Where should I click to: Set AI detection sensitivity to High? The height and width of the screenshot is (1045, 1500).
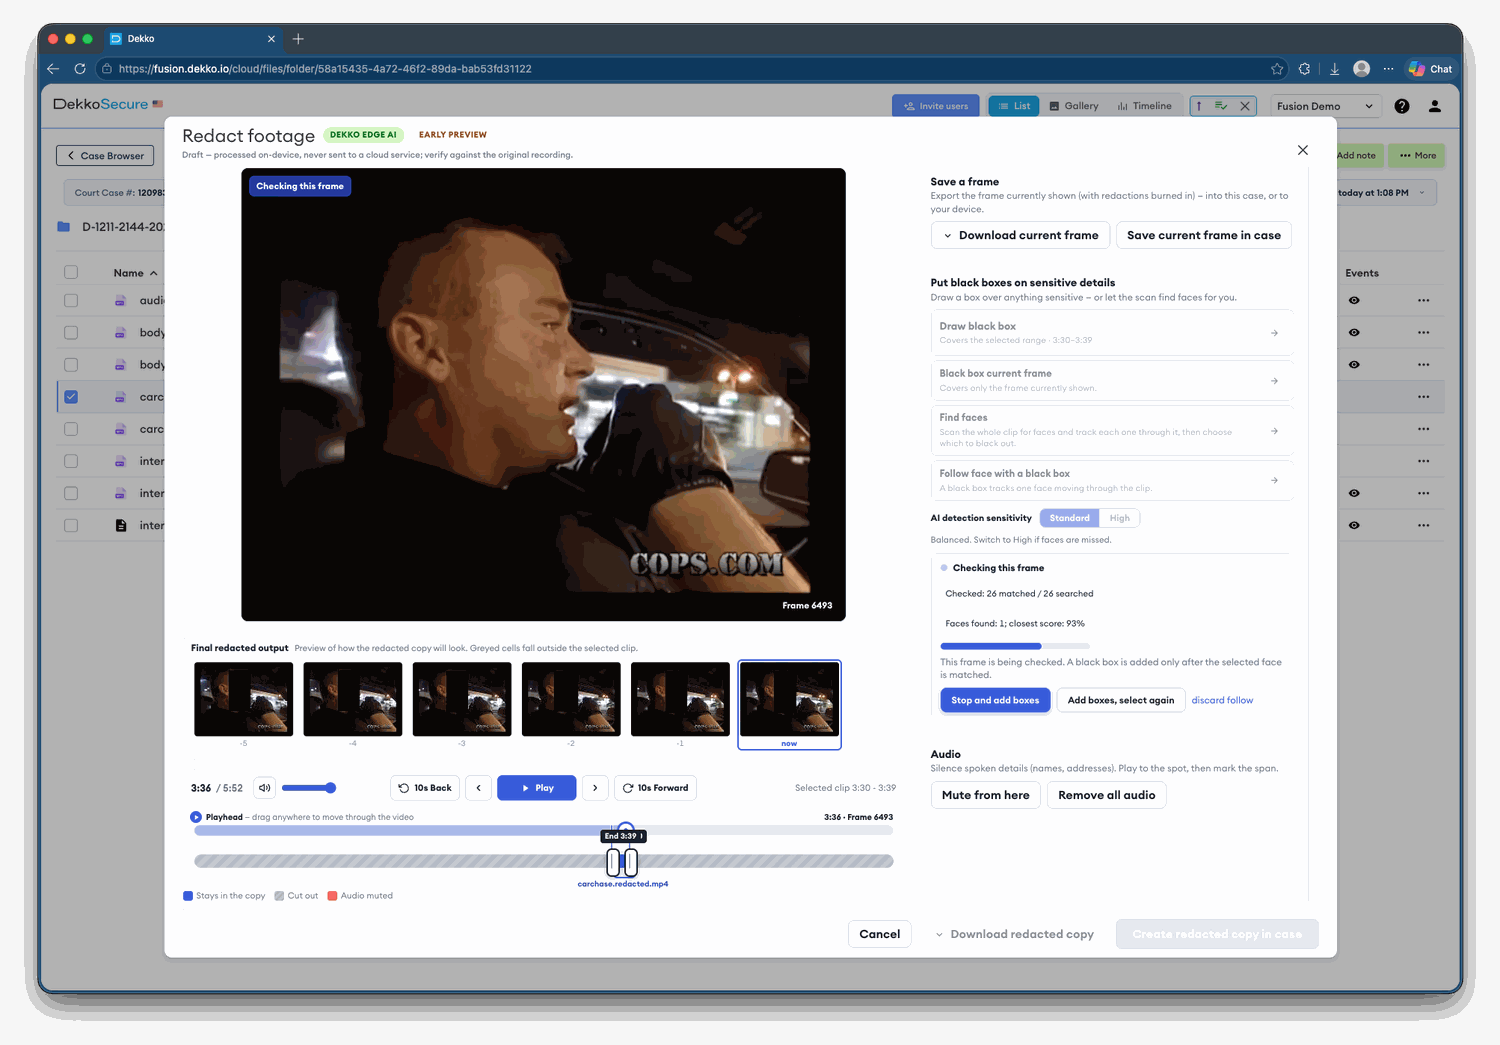(1120, 518)
